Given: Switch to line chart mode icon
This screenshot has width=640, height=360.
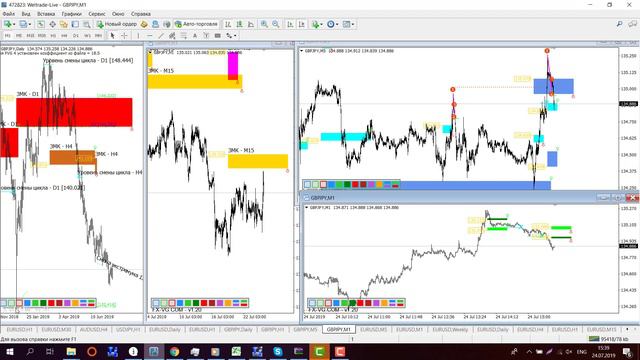Looking at the screenshot, I should [x=251, y=24].
